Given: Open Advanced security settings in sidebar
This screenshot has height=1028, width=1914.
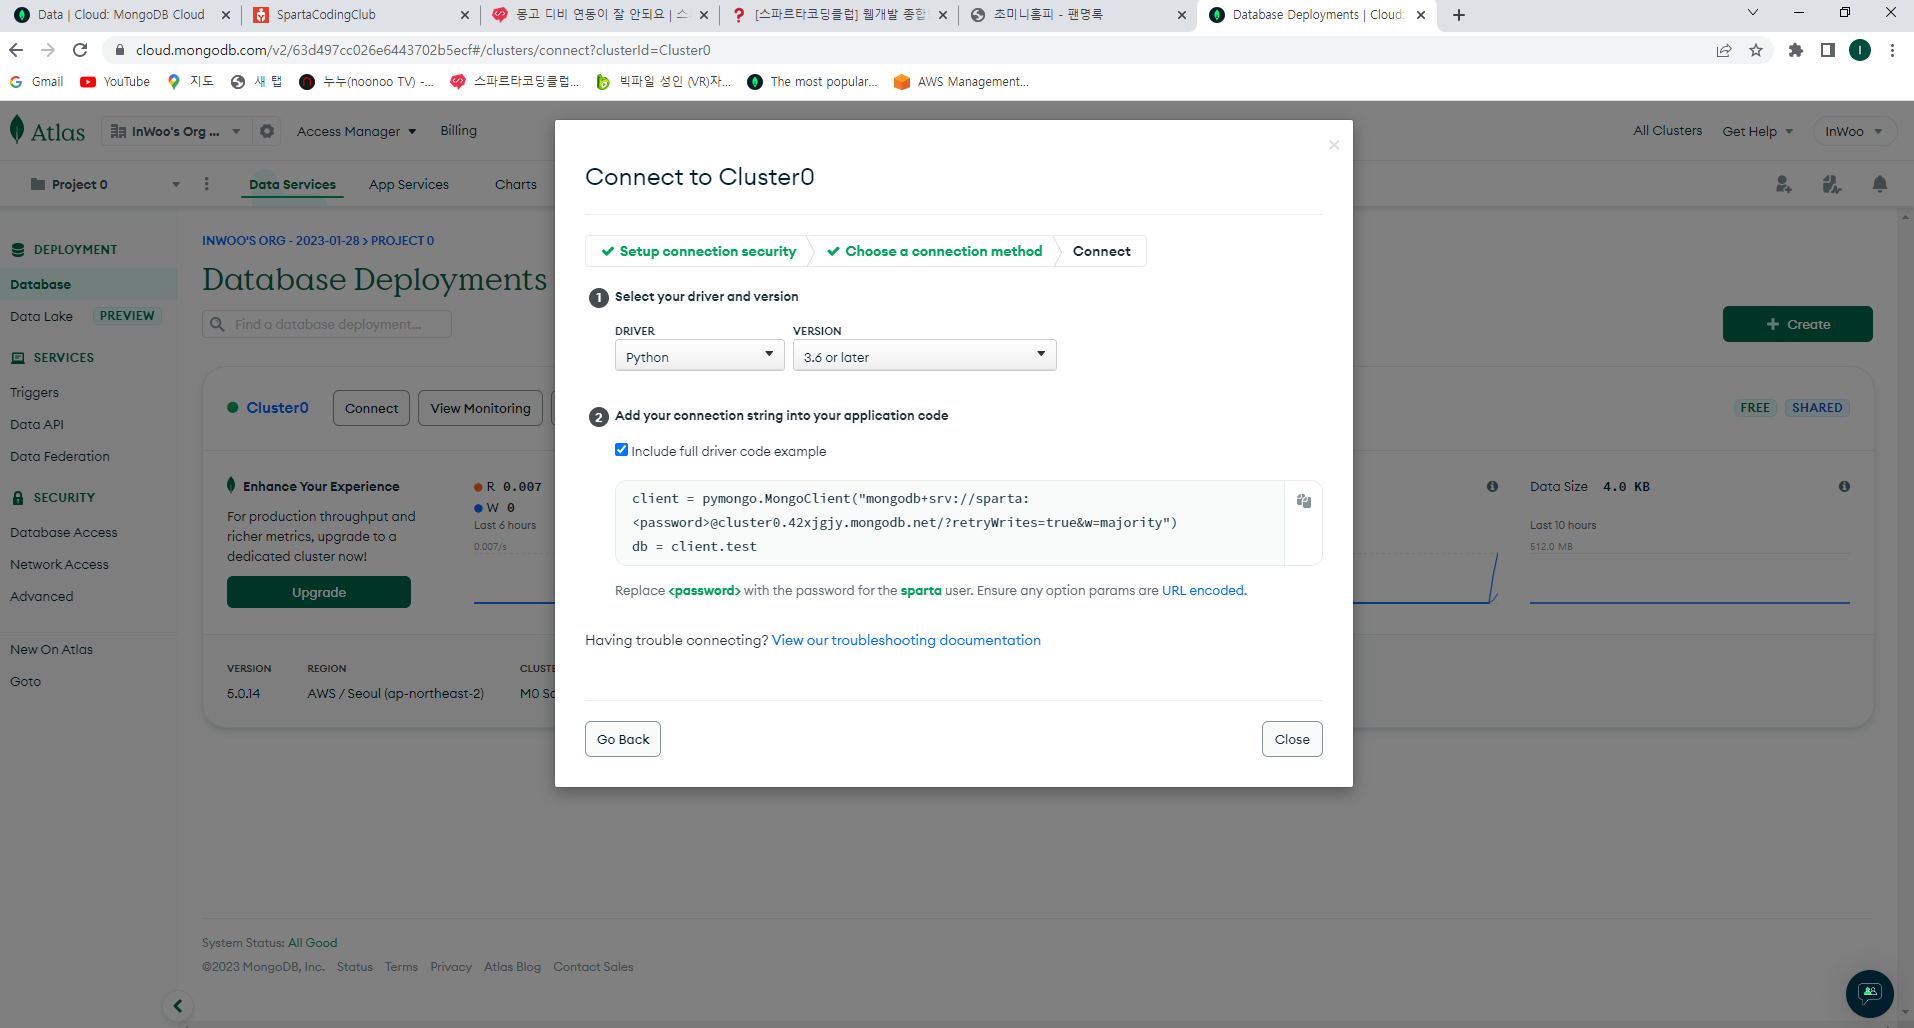Looking at the screenshot, I should (41, 596).
